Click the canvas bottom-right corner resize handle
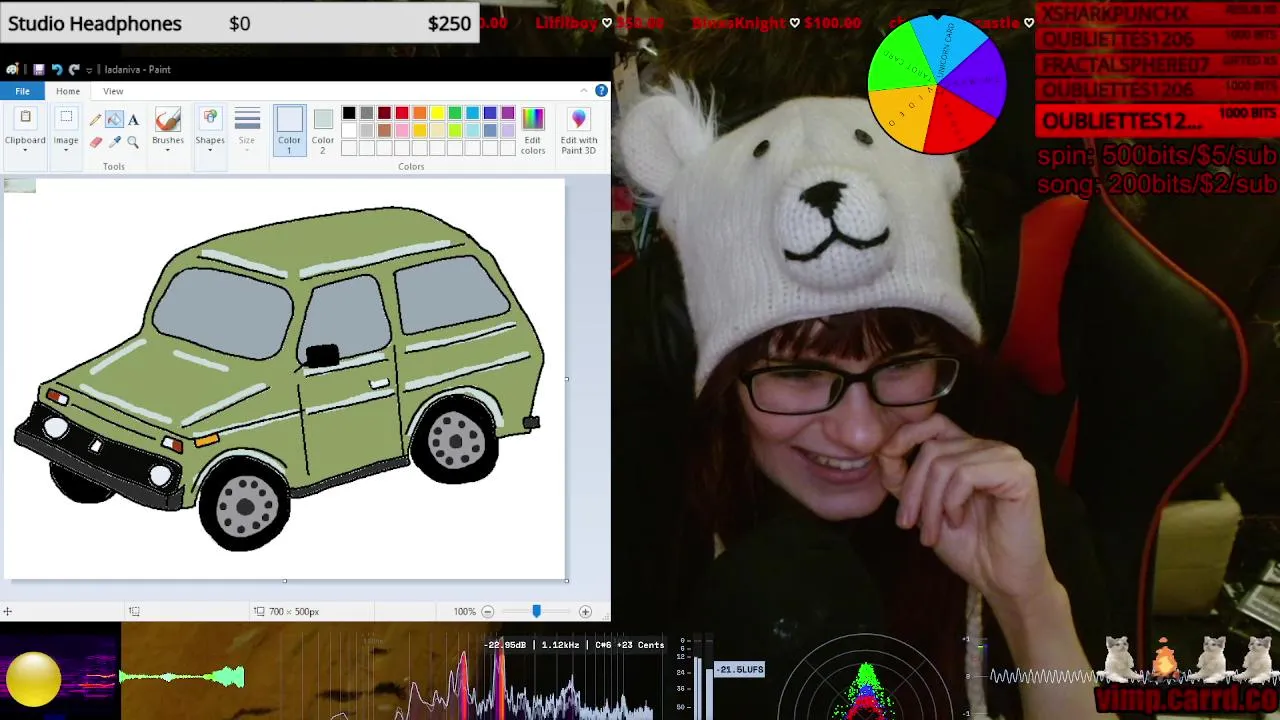 pyautogui.click(x=567, y=580)
